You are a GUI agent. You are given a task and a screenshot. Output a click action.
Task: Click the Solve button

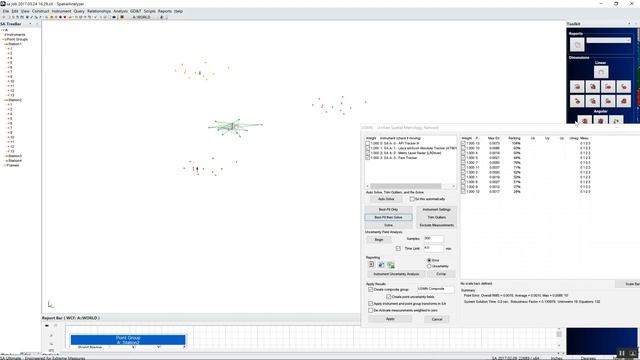(388, 225)
